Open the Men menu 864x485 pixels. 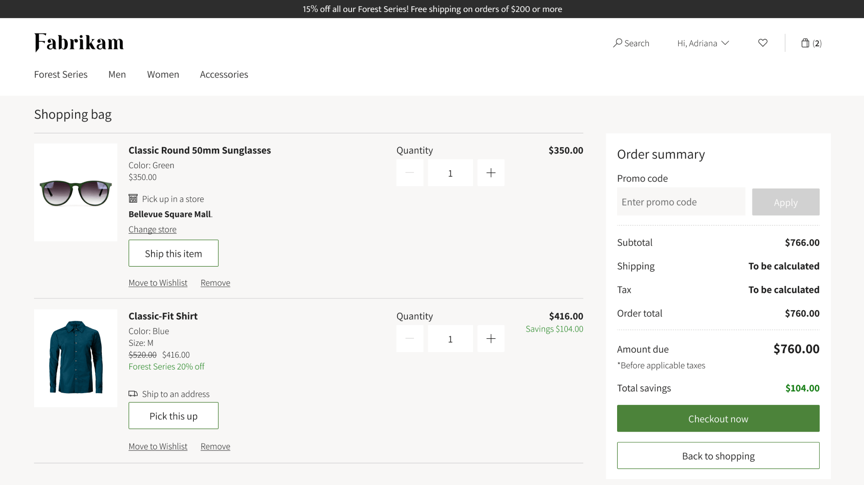pyautogui.click(x=117, y=74)
